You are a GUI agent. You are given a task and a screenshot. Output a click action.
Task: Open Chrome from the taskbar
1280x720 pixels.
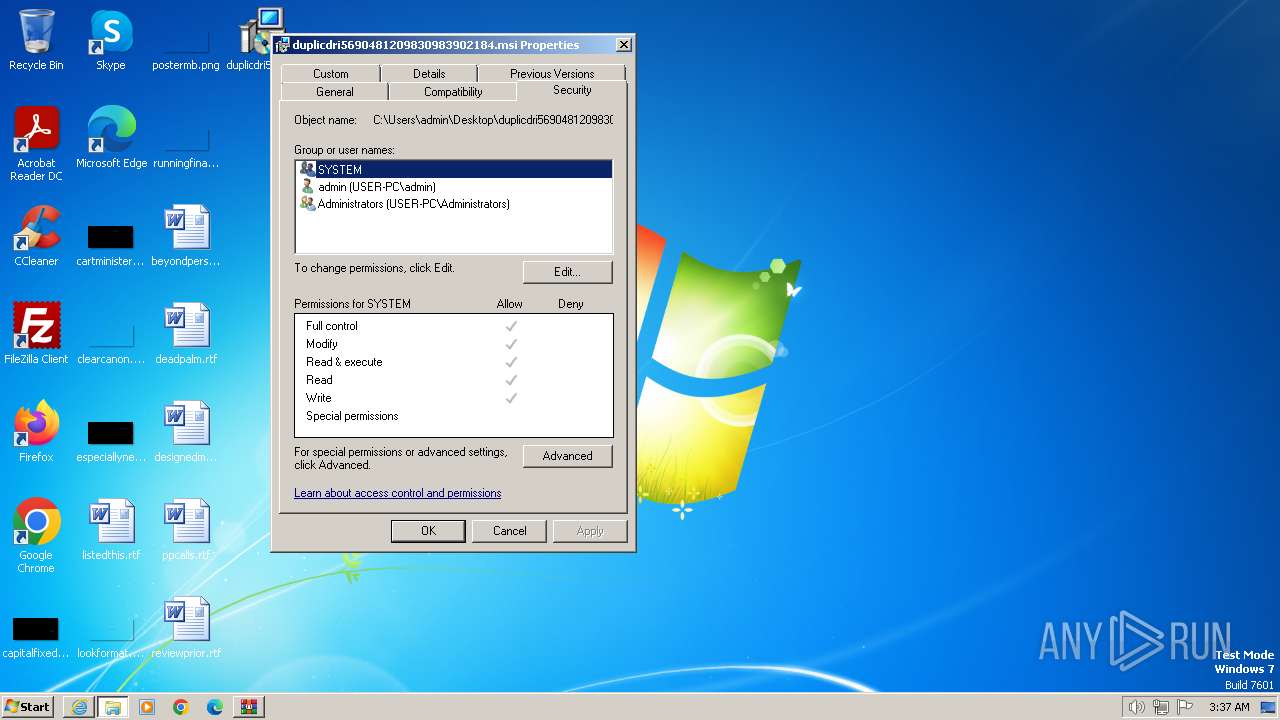coord(181,707)
